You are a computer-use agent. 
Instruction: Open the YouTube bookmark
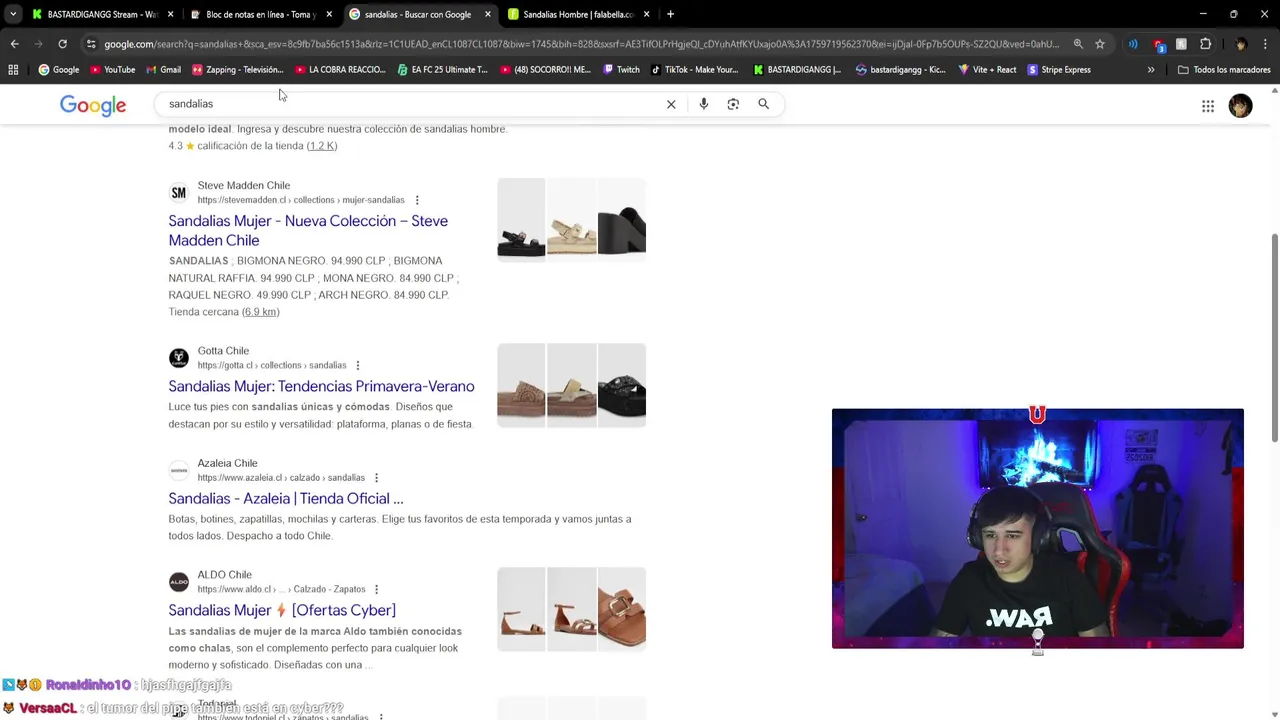pyautogui.click(x=112, y=70)
